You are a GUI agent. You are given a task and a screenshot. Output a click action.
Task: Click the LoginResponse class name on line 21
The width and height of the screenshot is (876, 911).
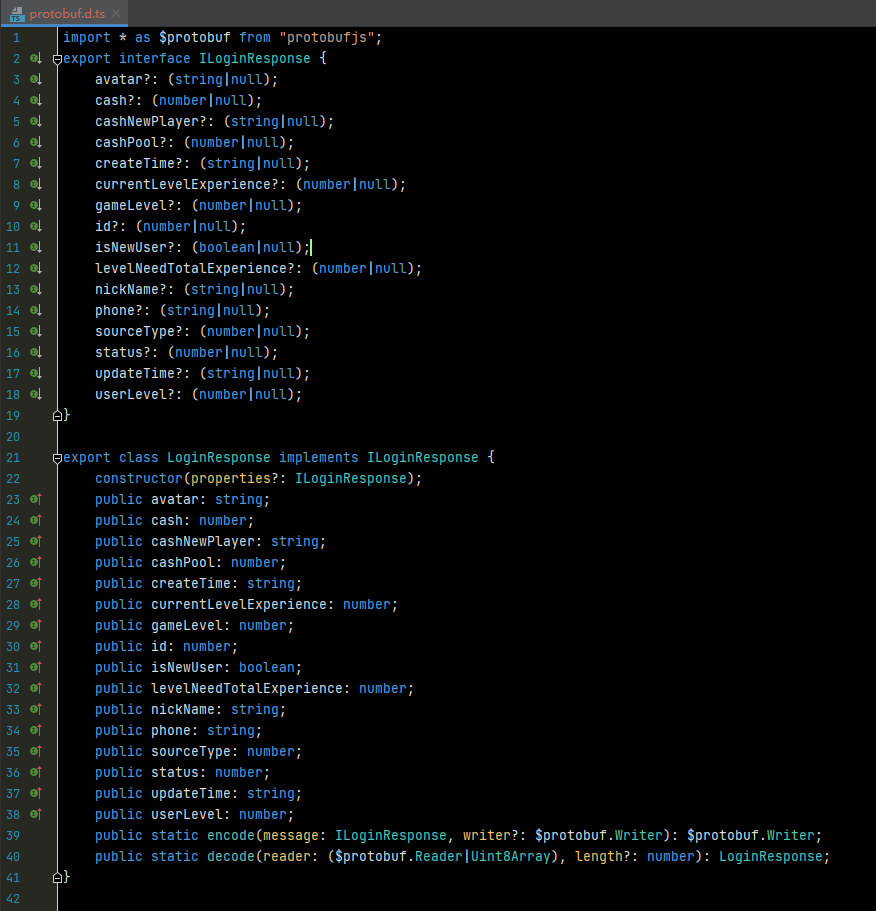(218, 457)
